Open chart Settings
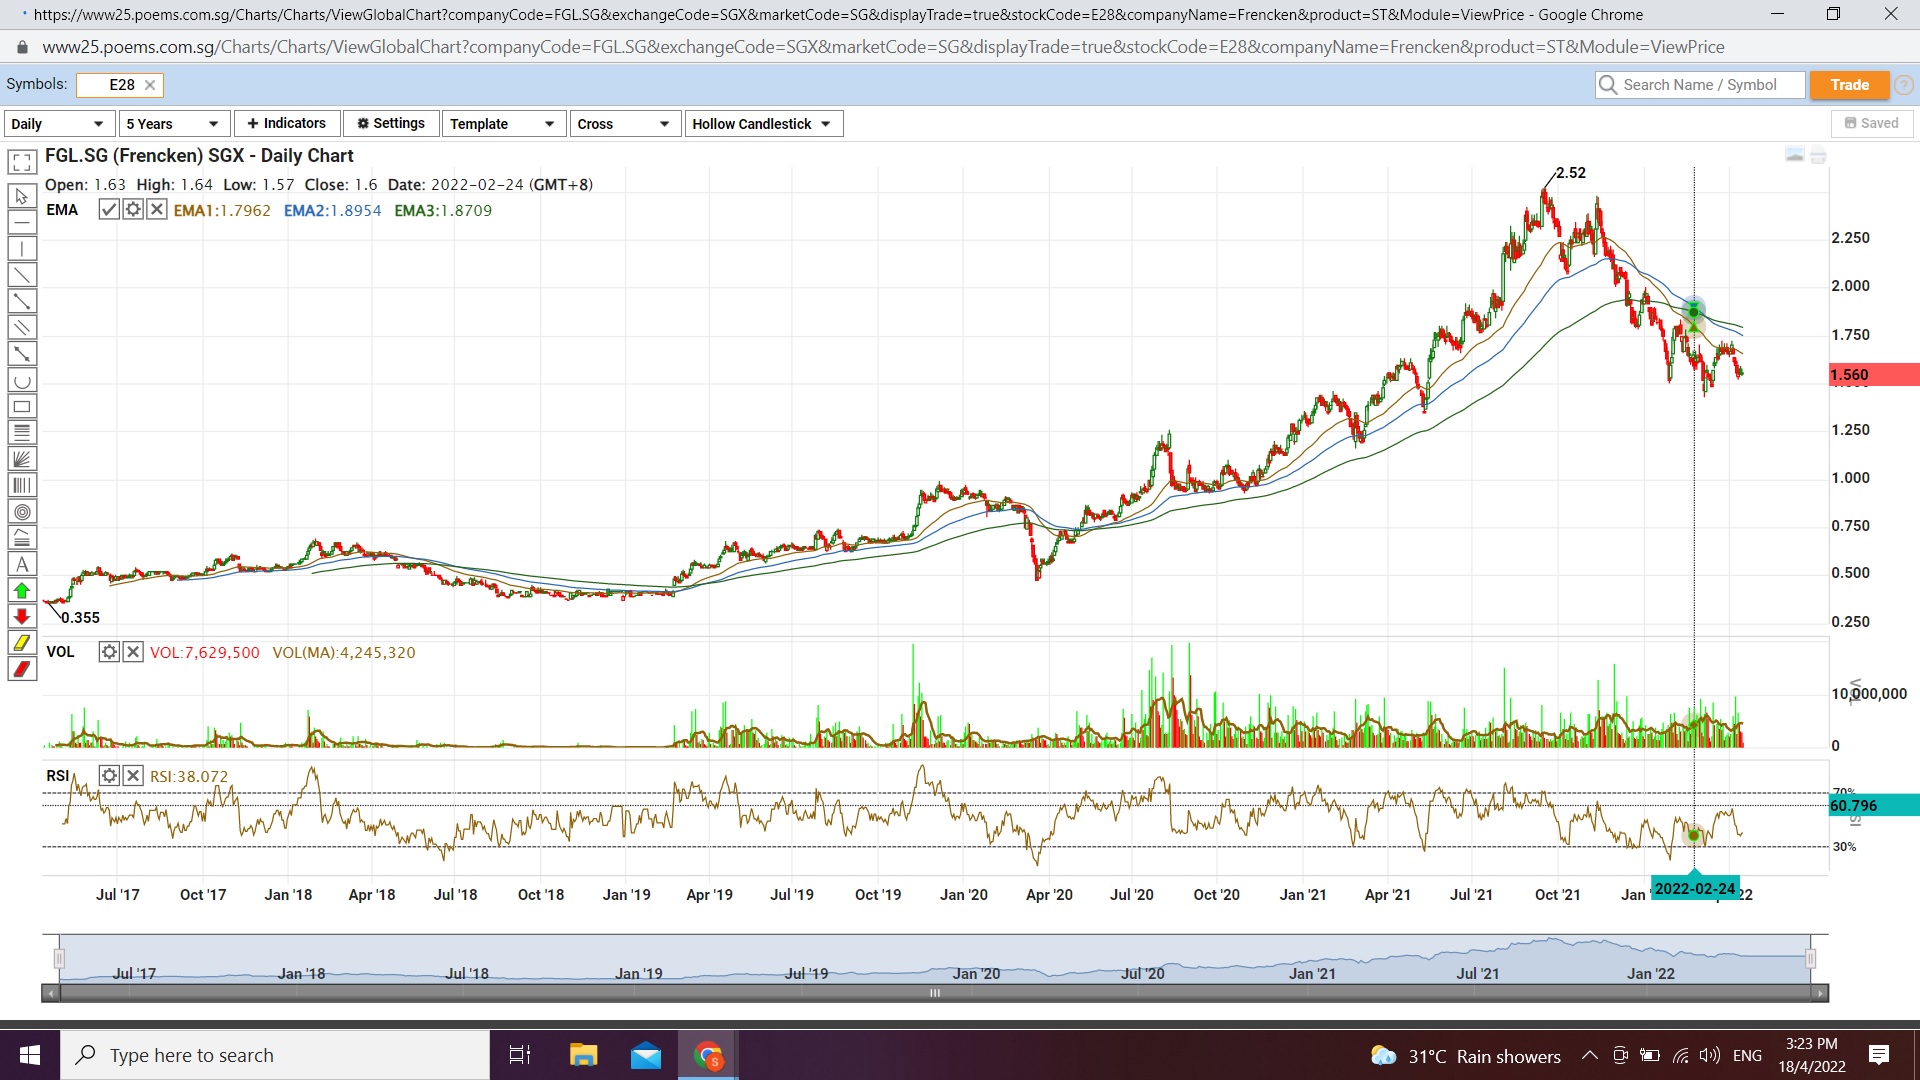 click(x=391, y=123)
